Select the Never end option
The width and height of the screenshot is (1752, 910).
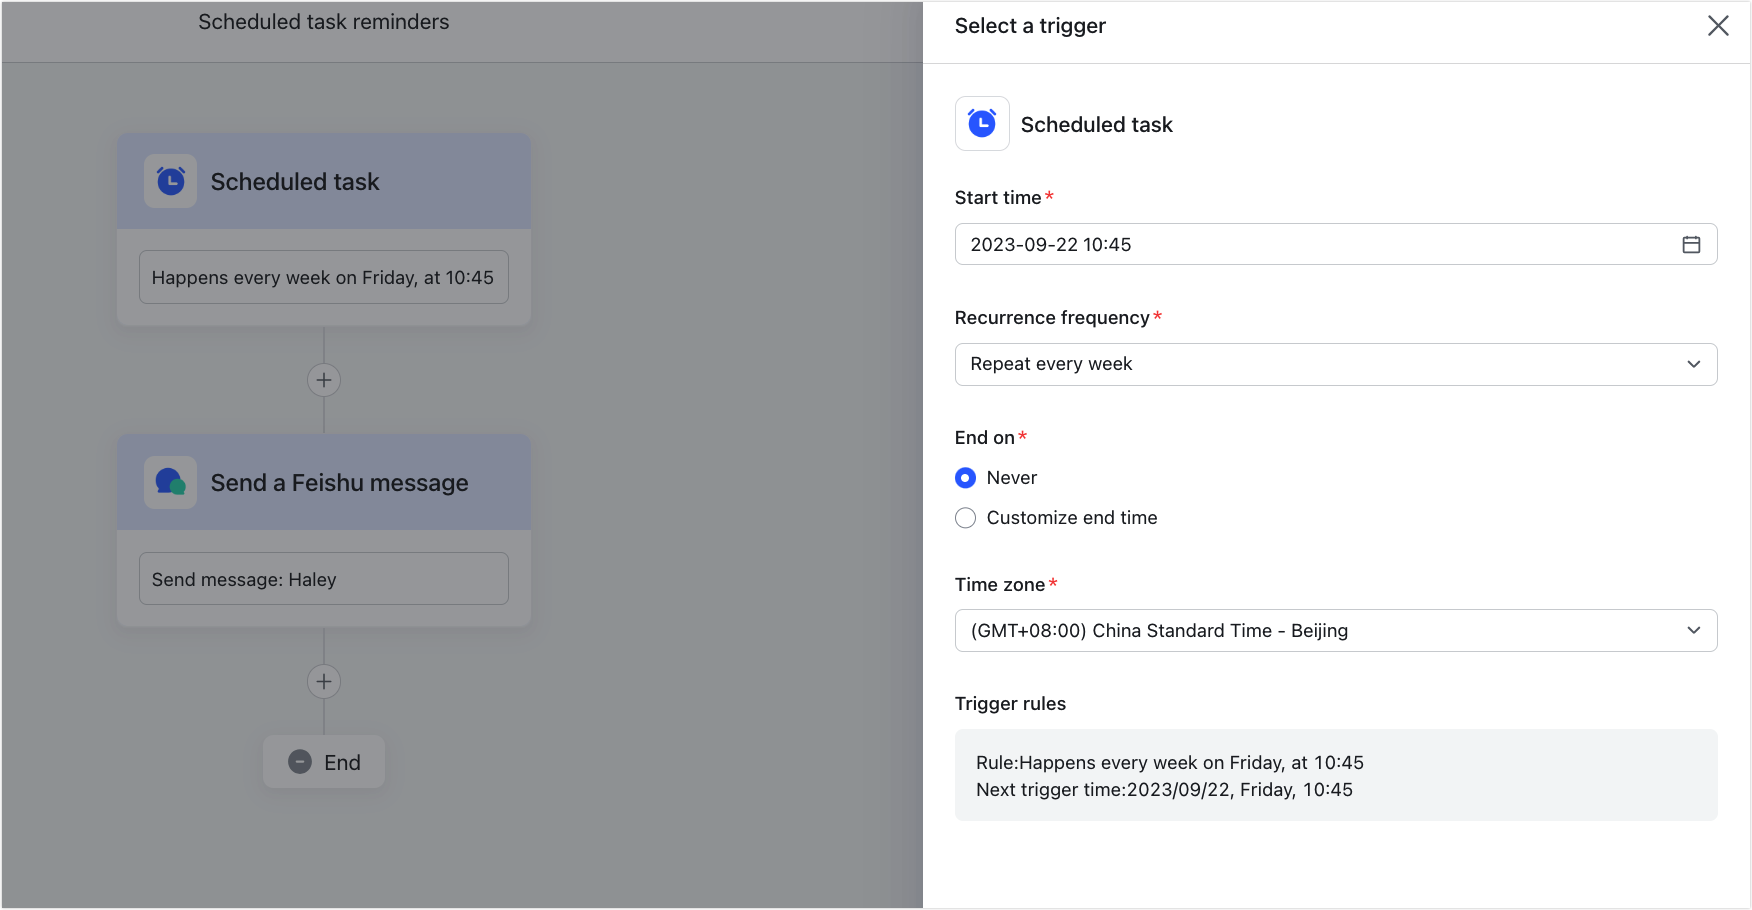965,478
